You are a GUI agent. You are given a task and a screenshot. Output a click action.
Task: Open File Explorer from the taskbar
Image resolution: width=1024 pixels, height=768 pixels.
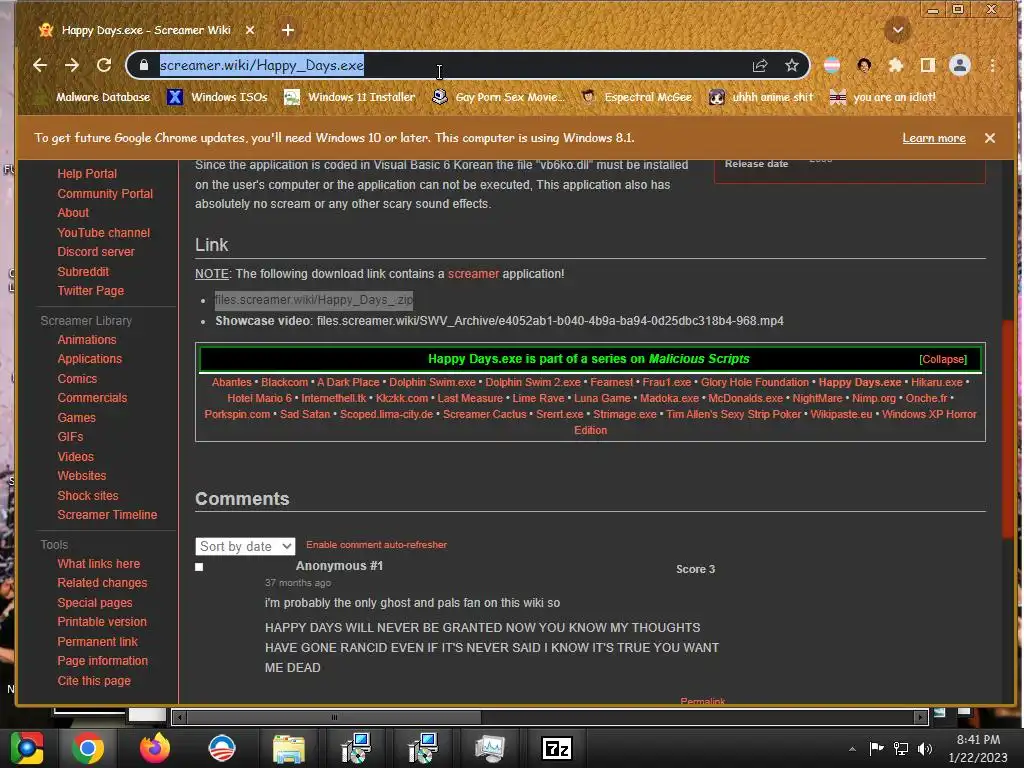(x=289, y=748)
